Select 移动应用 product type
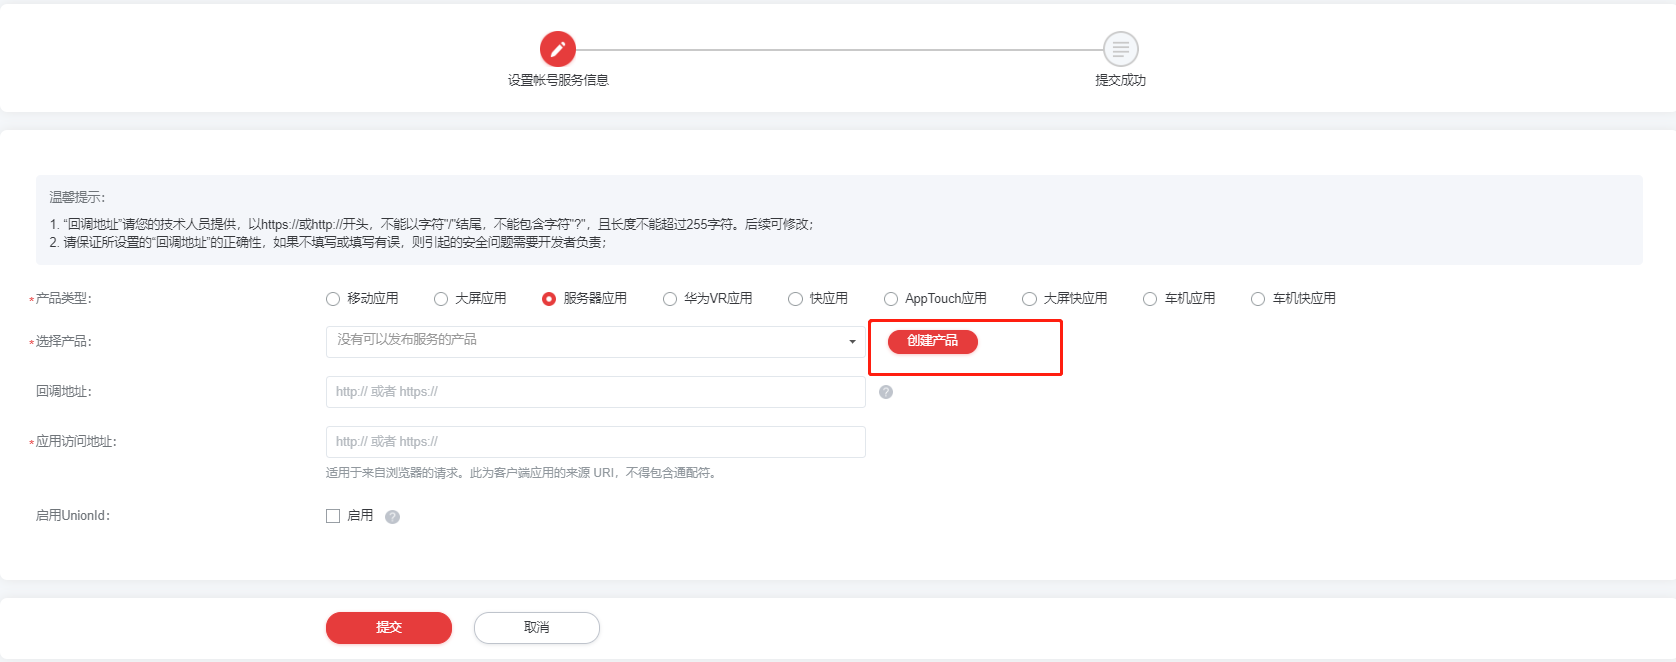 pyautogui.click(x=333, y=299)
